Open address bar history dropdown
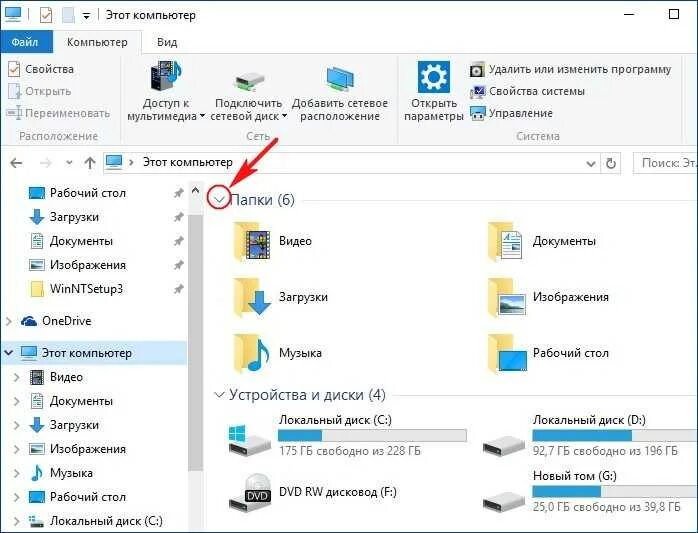This screenshot has width=698, height=533. tap(591, 163)
